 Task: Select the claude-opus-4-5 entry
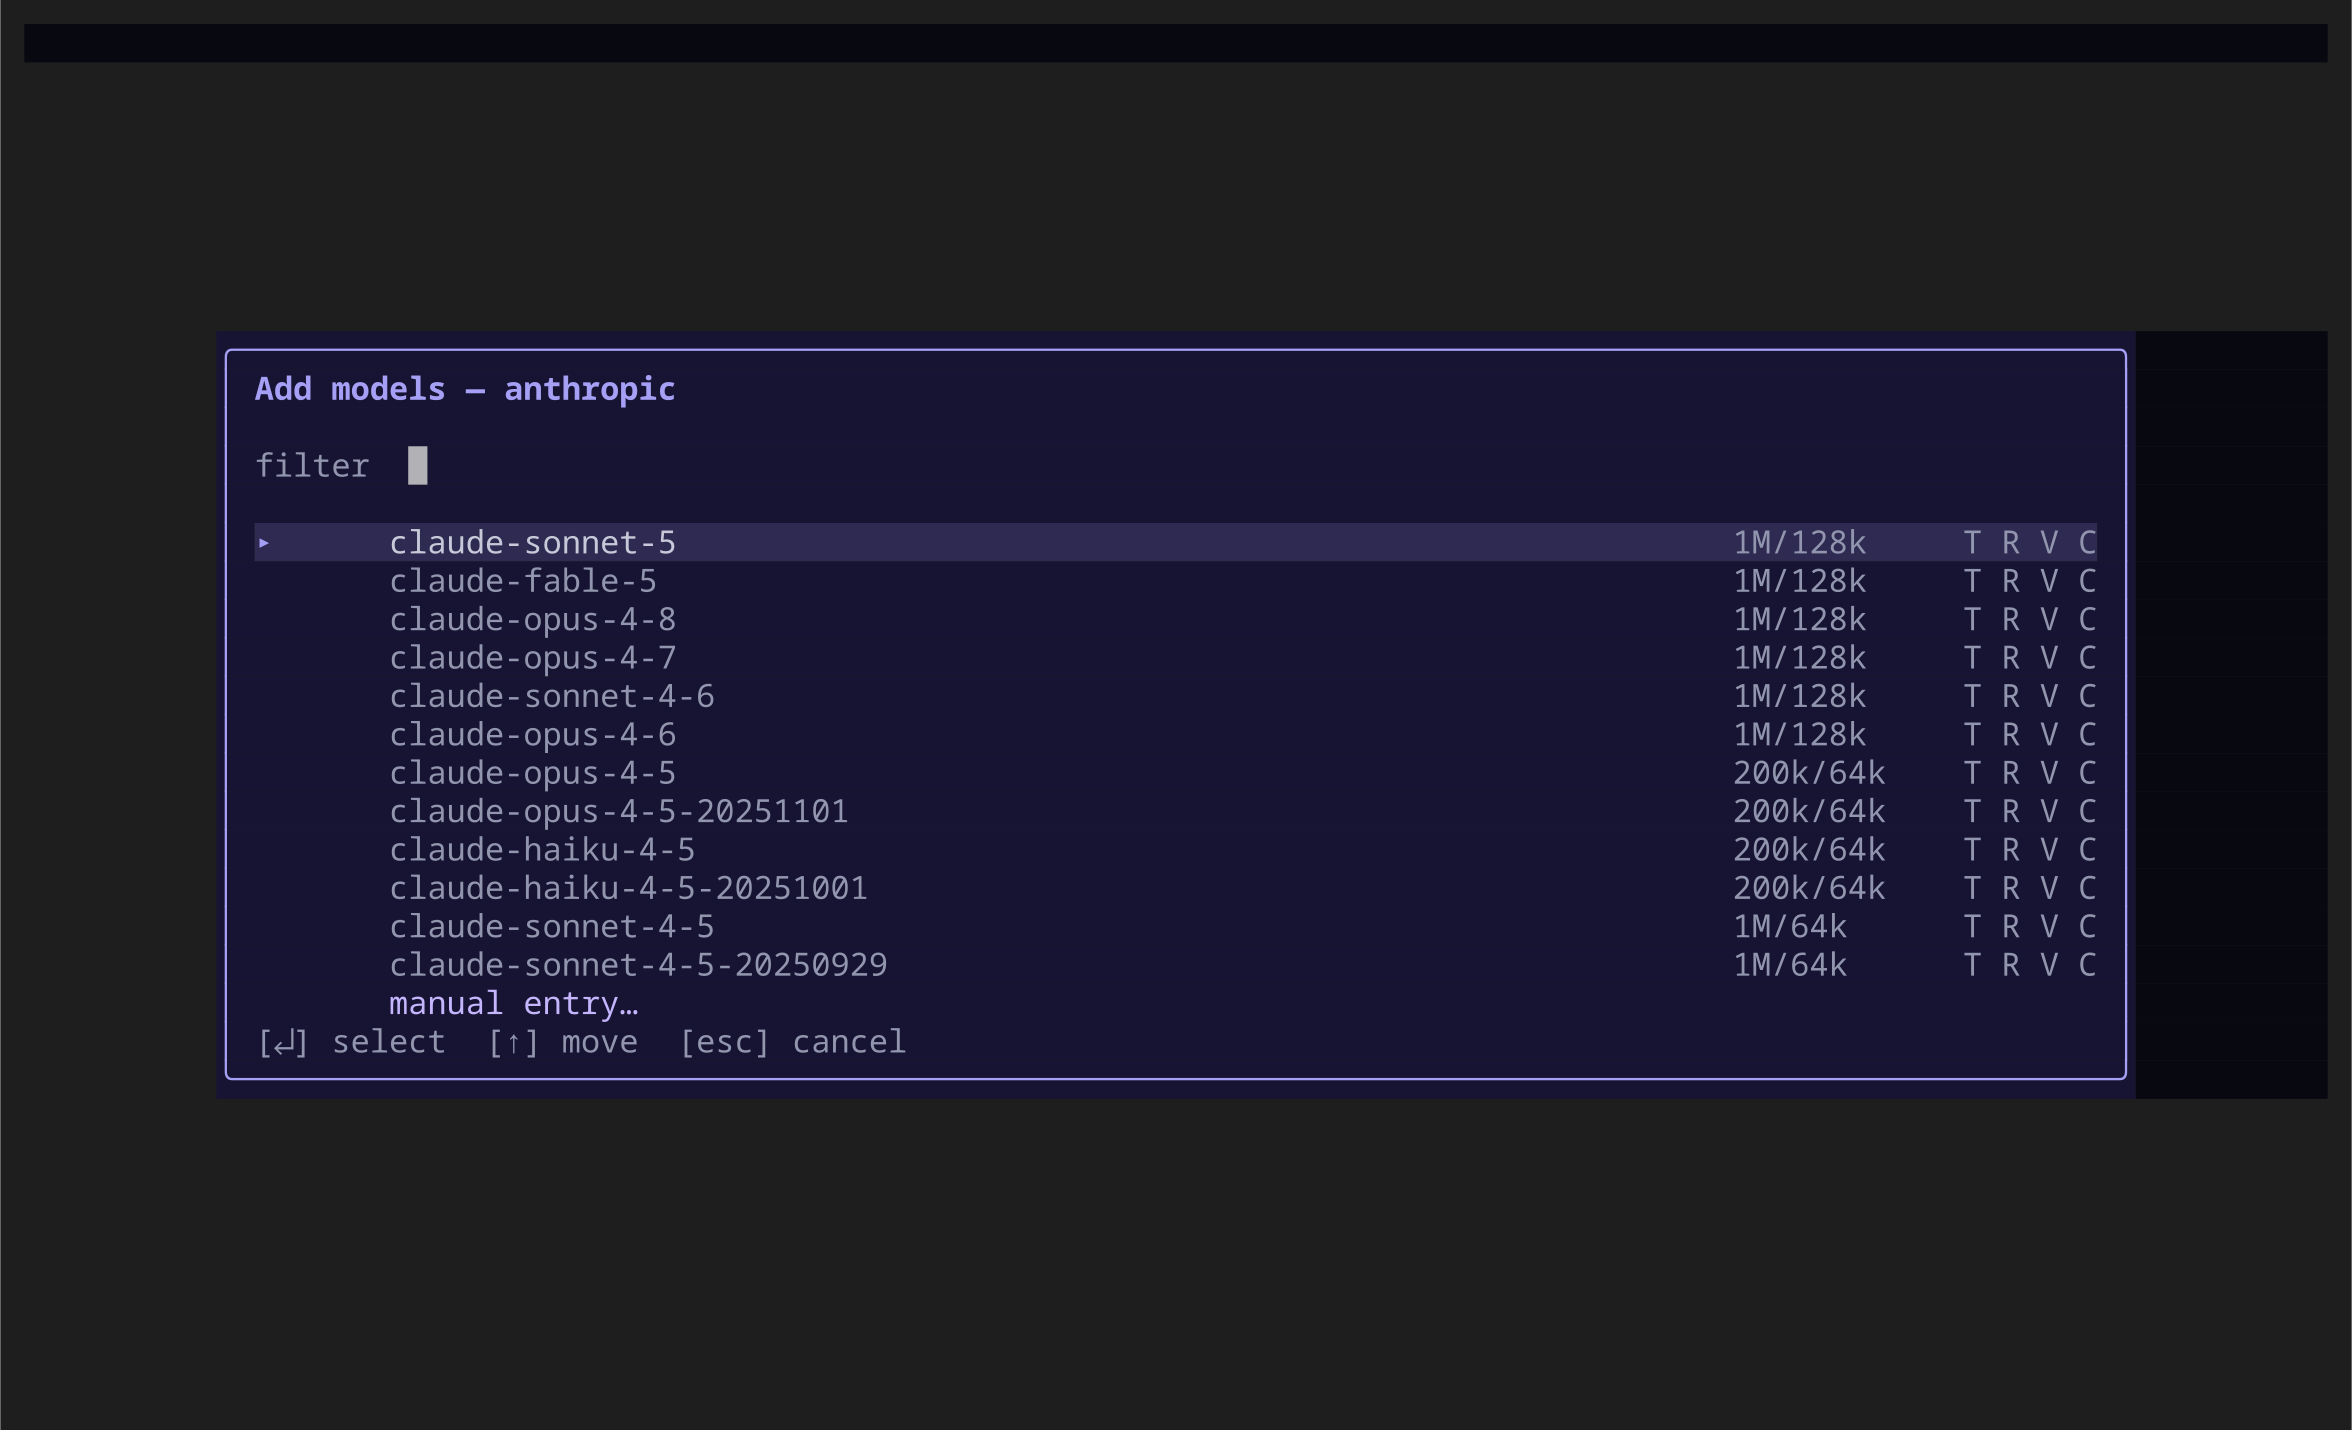click(1175, 773)
